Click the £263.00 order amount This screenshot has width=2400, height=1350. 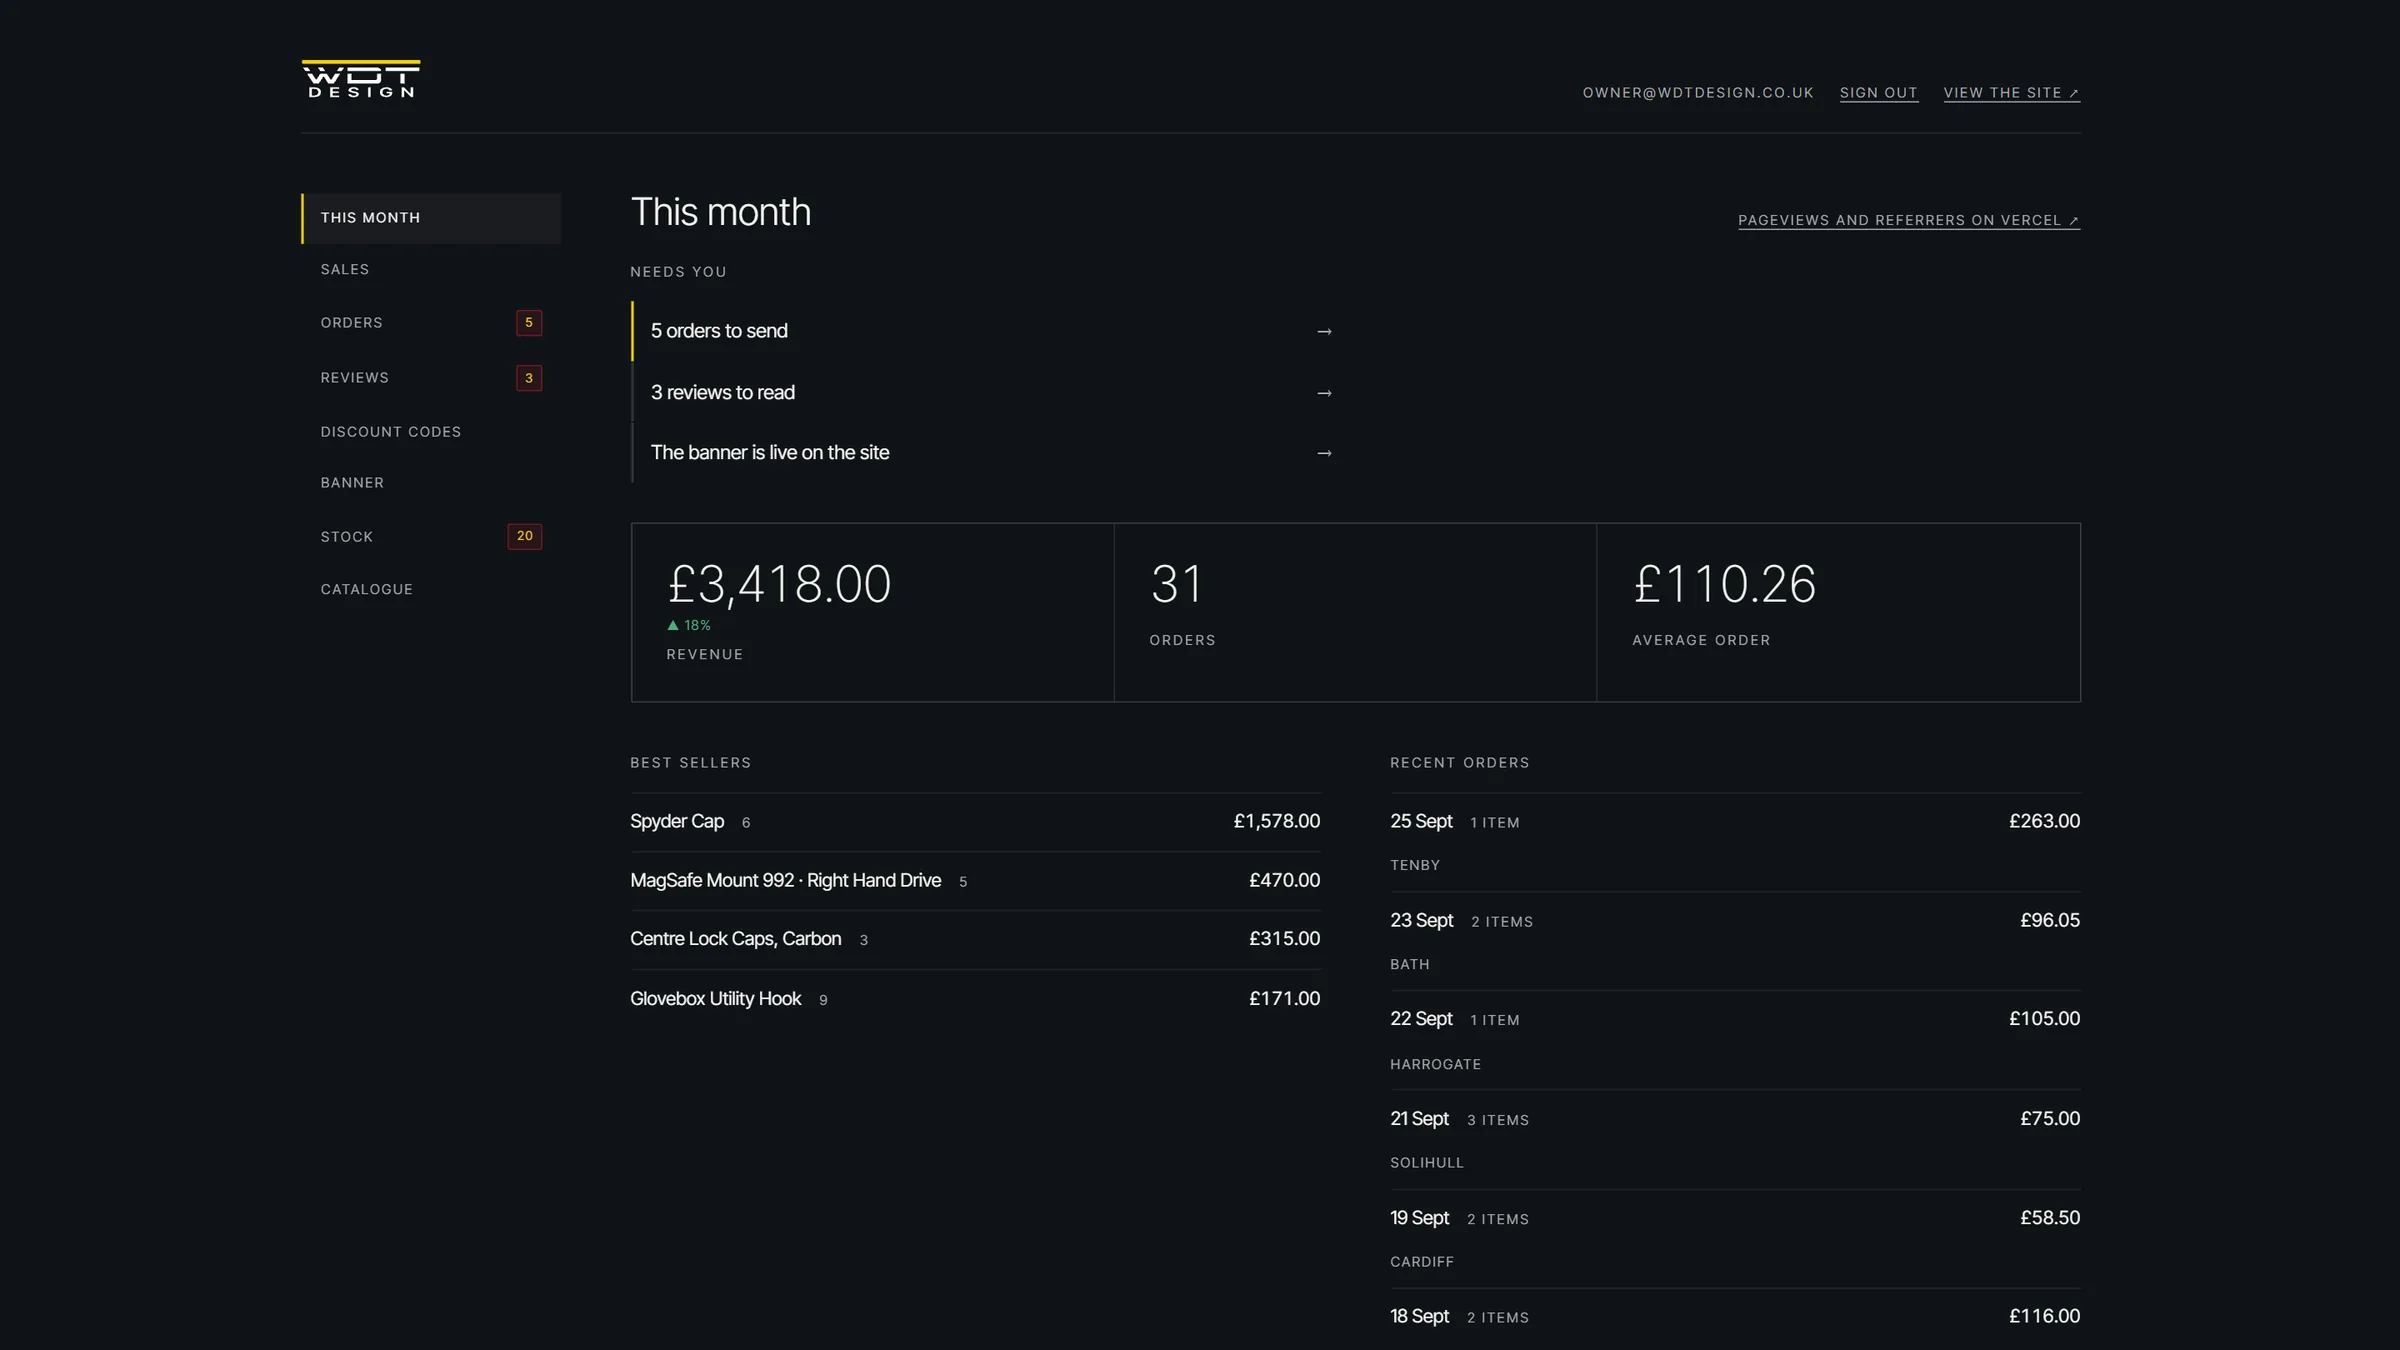point(2045,822)
